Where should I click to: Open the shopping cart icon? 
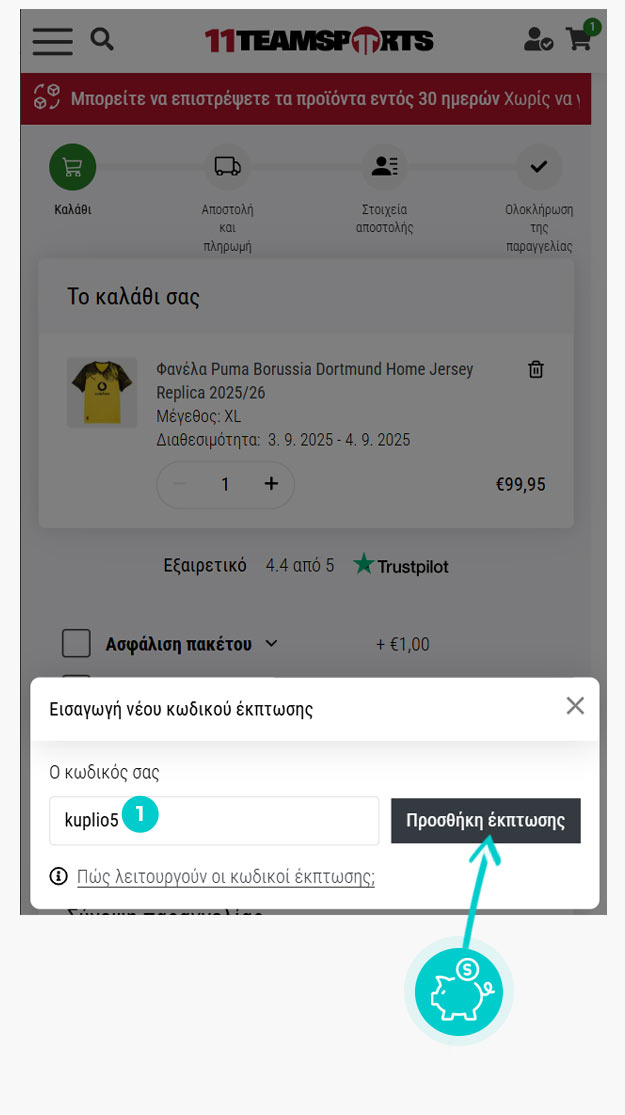[580, 39]
